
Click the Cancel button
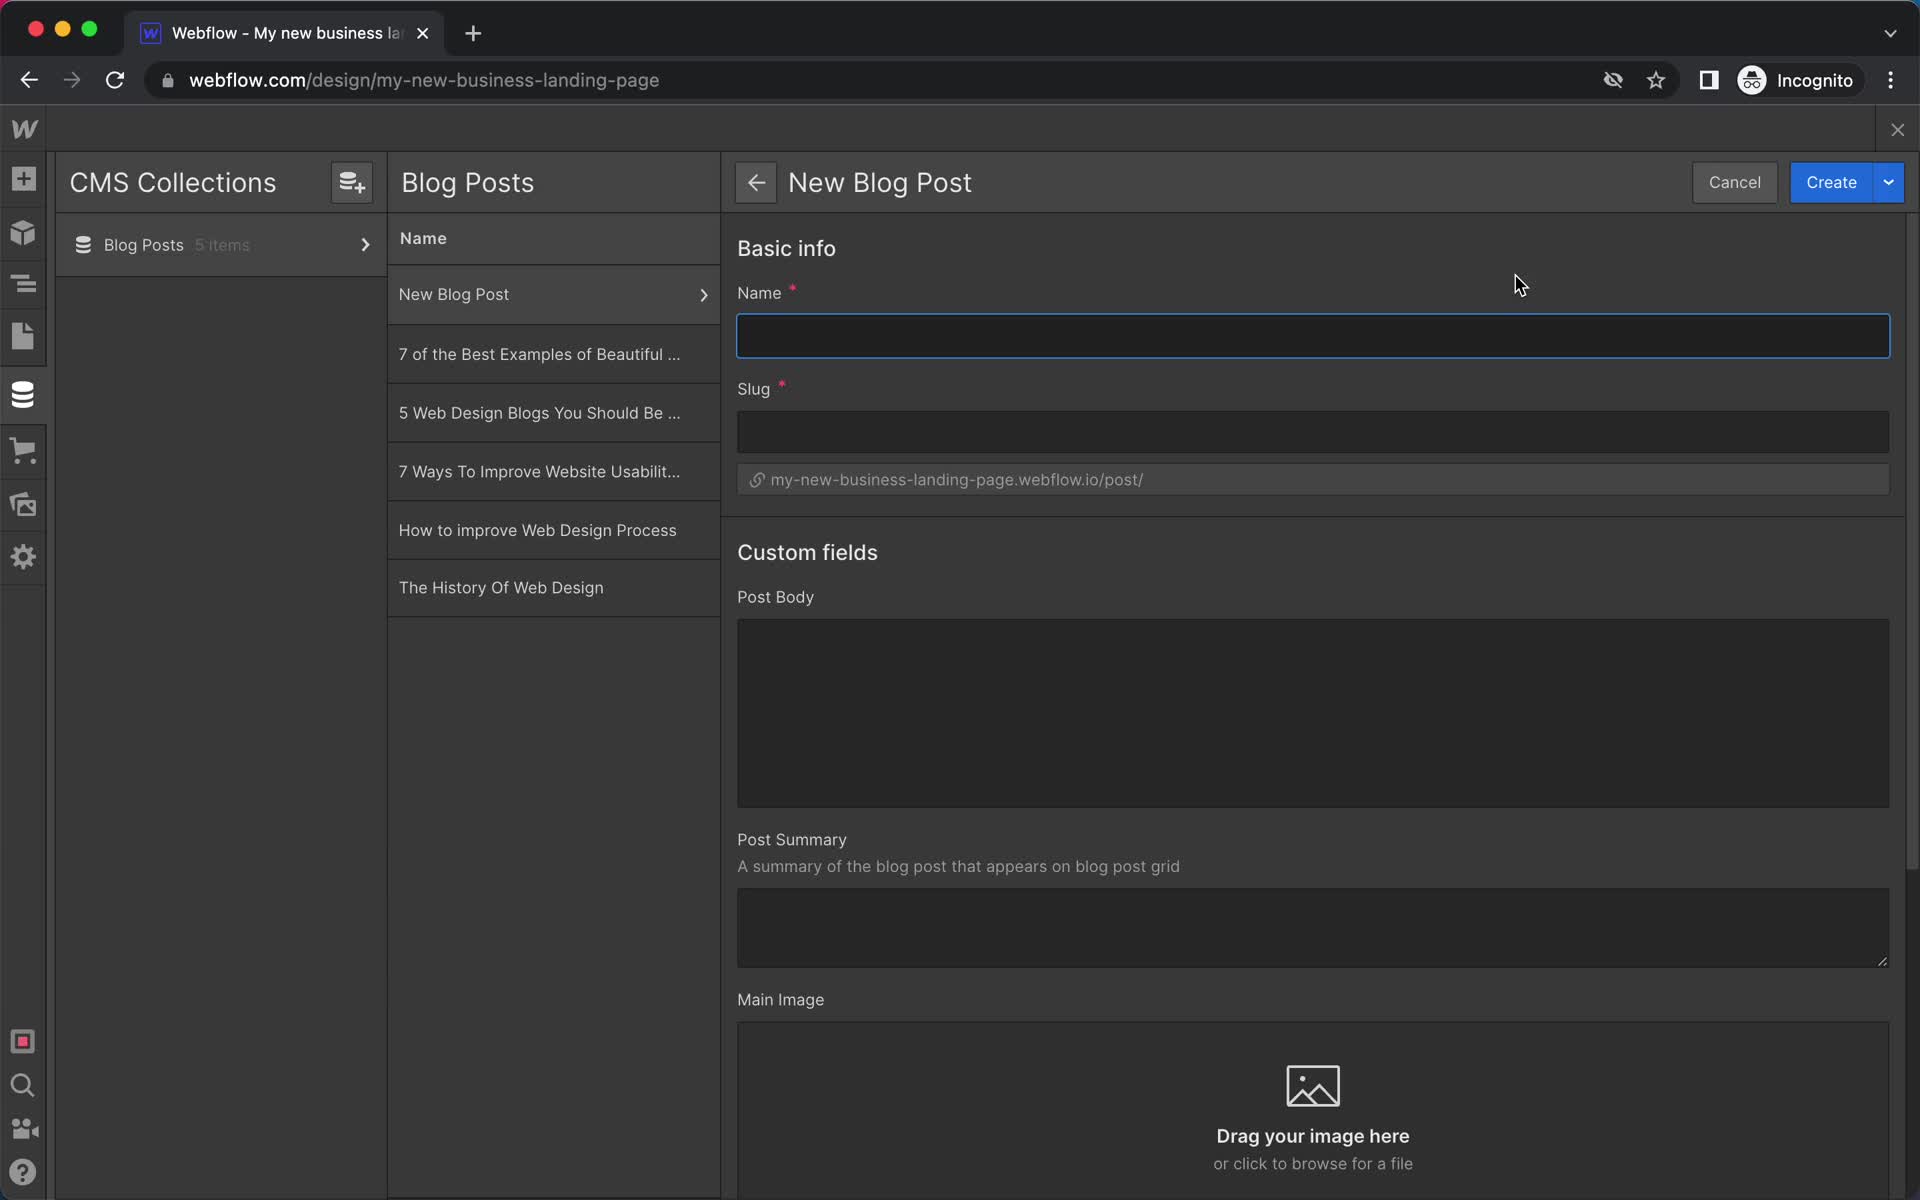[x=1734, y=183]
